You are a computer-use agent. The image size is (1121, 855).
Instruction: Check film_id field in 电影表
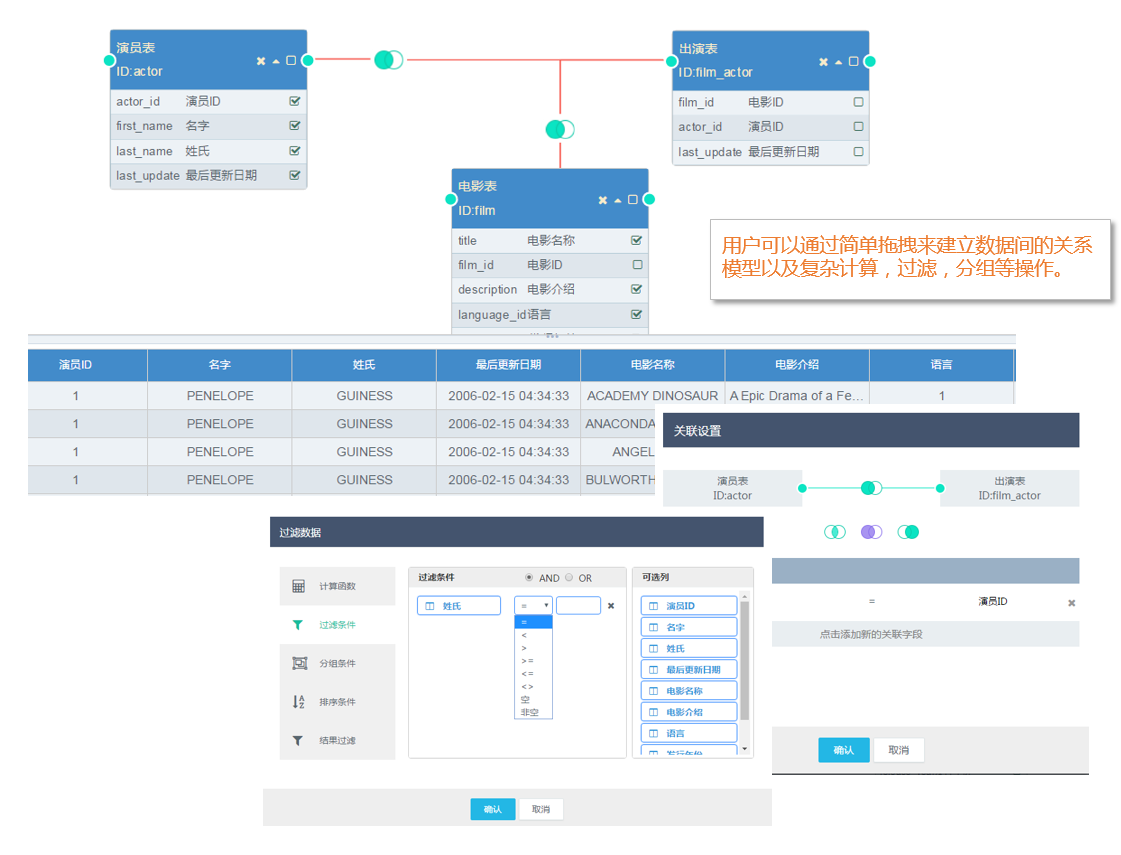[637, 265]
